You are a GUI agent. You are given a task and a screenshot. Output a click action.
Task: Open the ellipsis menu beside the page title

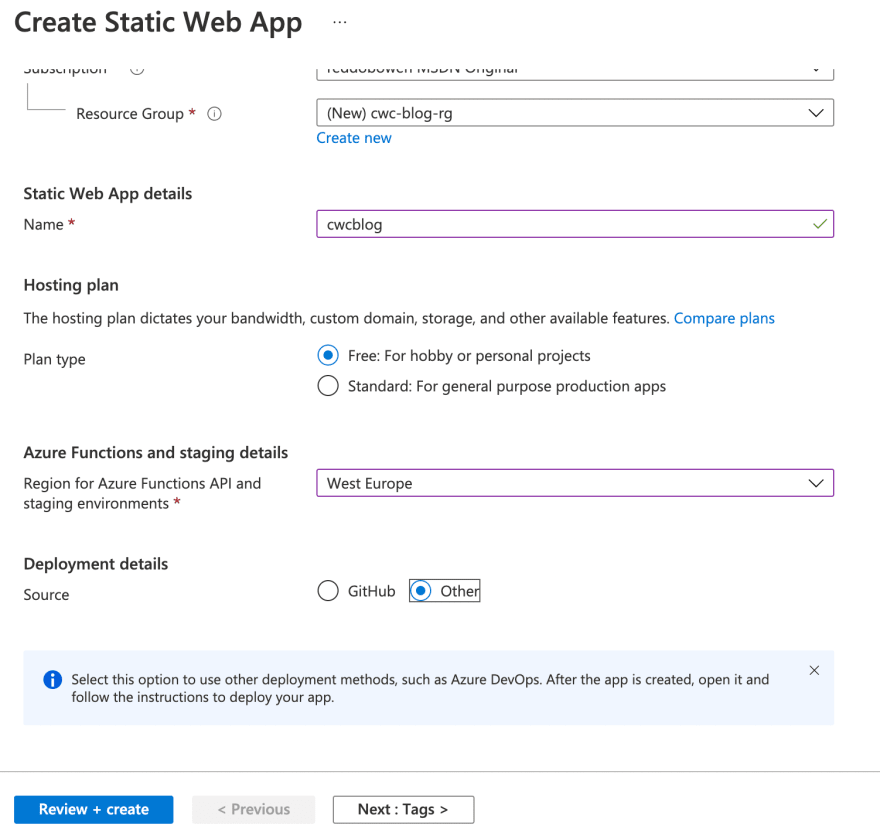click(x=340, y=22)
